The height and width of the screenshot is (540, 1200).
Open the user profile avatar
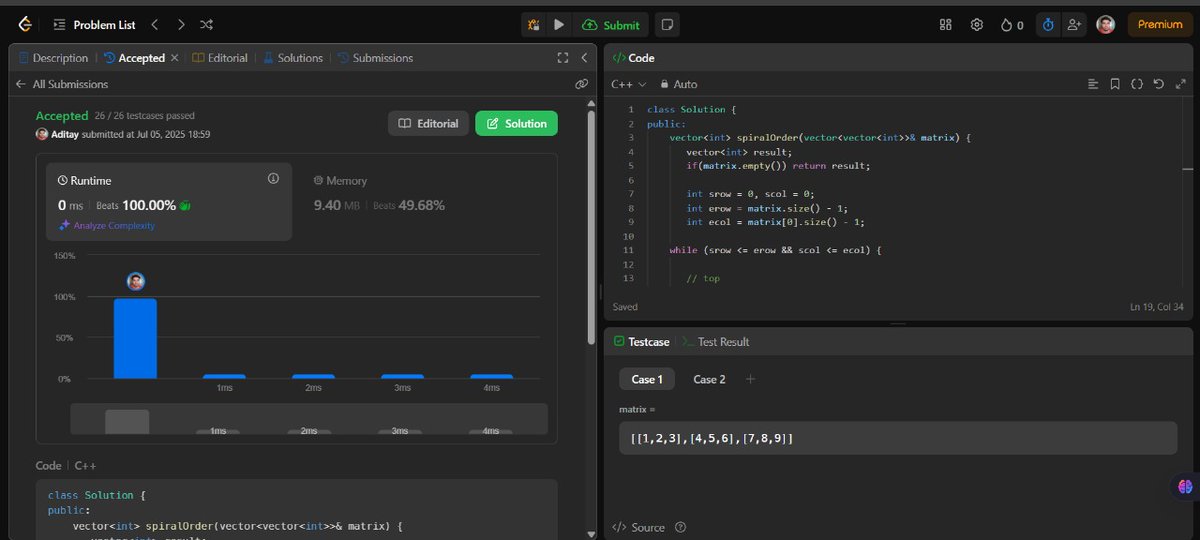1105,25
